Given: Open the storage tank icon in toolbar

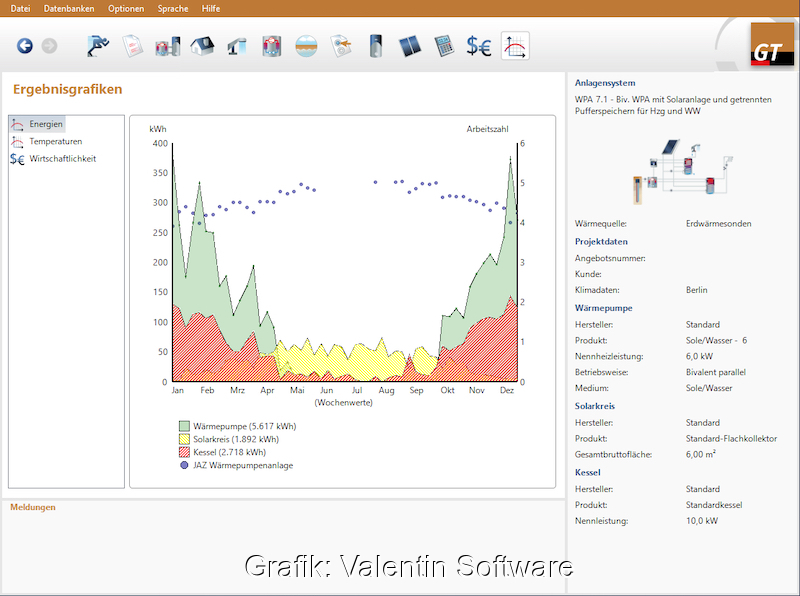Looking at the screenshot, I should 376,45.
